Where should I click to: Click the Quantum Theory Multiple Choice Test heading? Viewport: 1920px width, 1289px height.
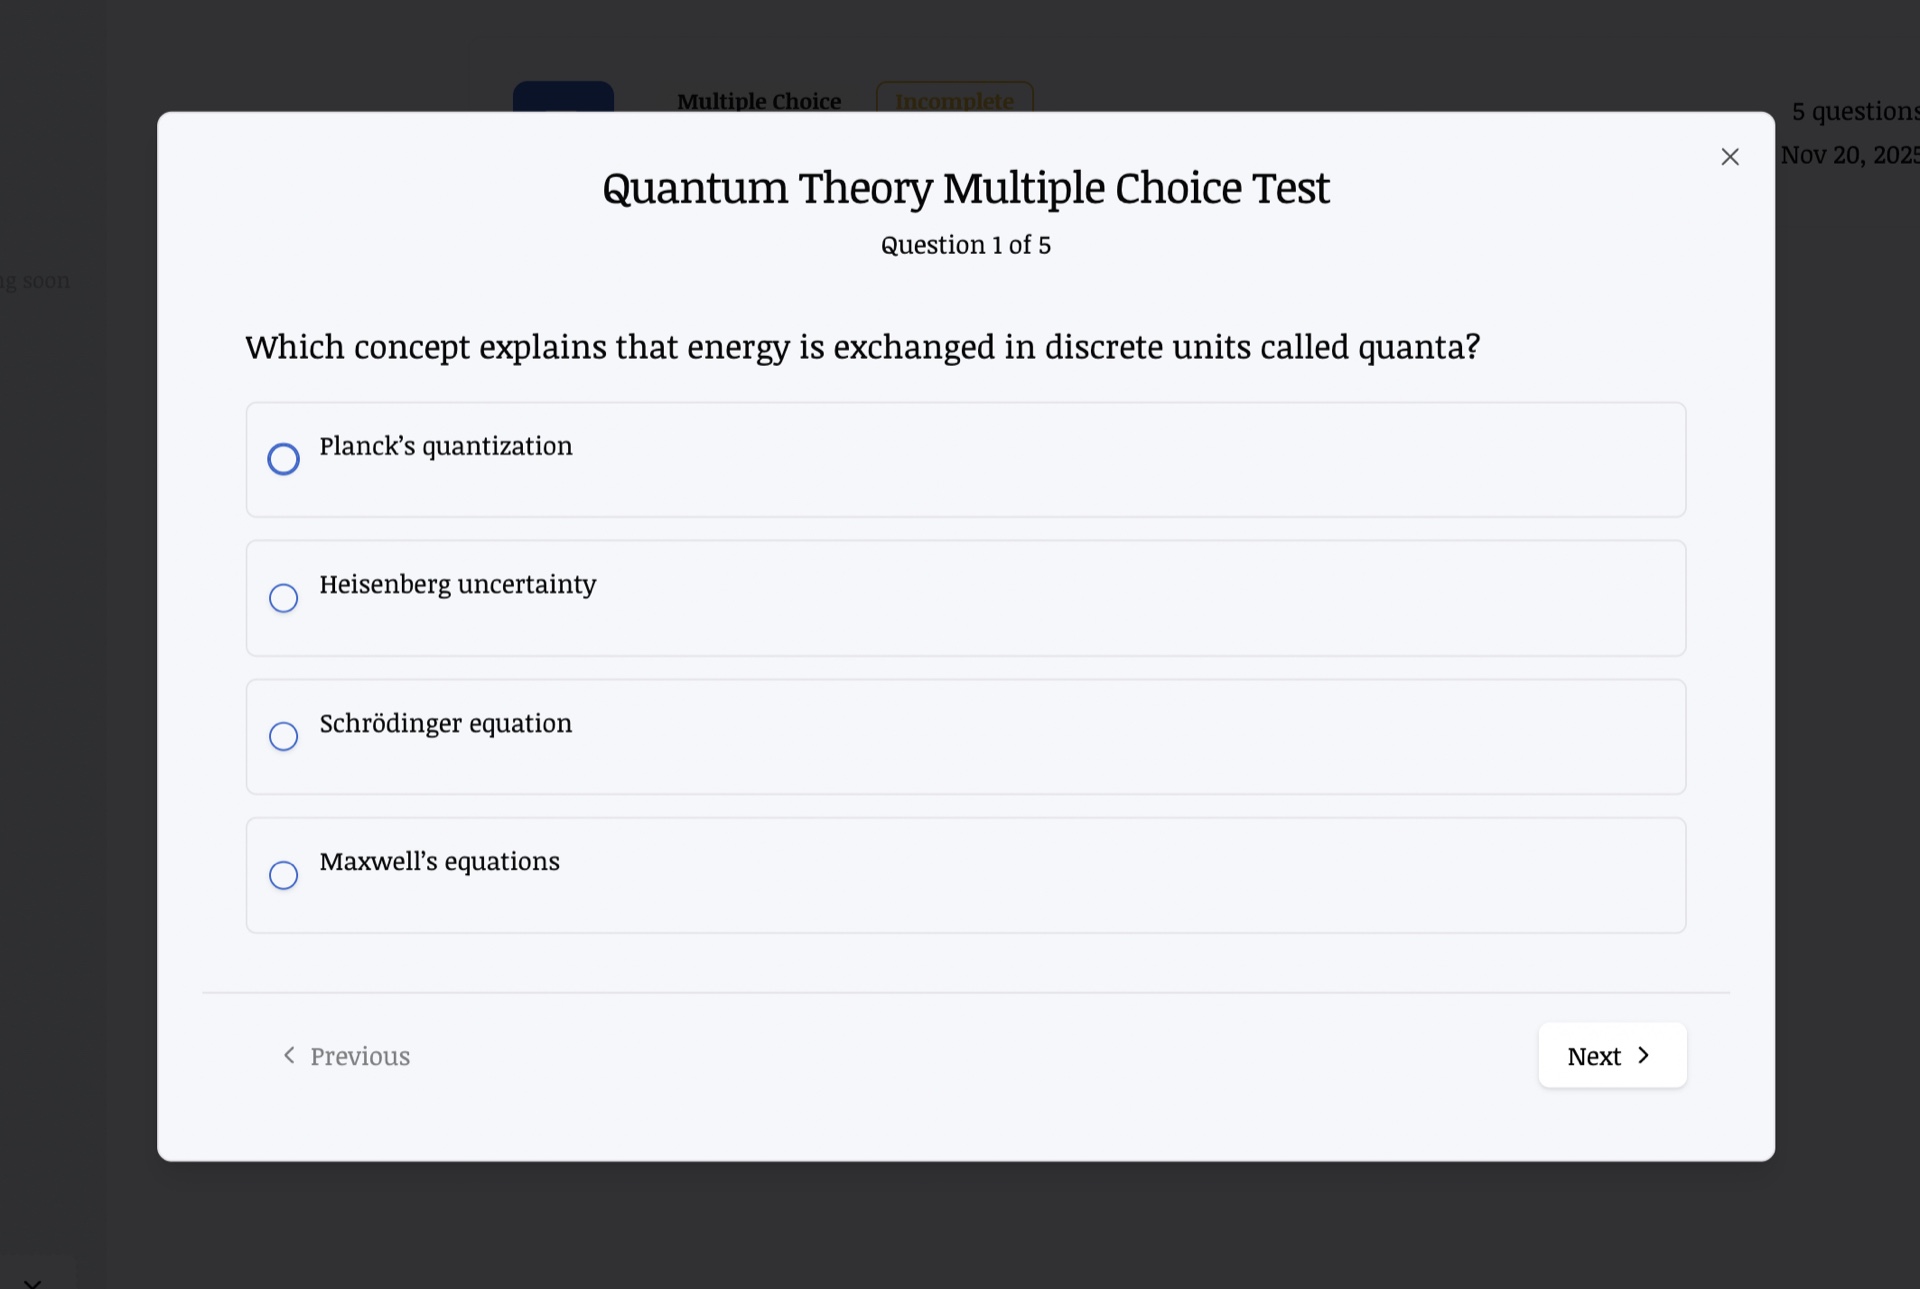pyautogui.click(x=966, y=188)
